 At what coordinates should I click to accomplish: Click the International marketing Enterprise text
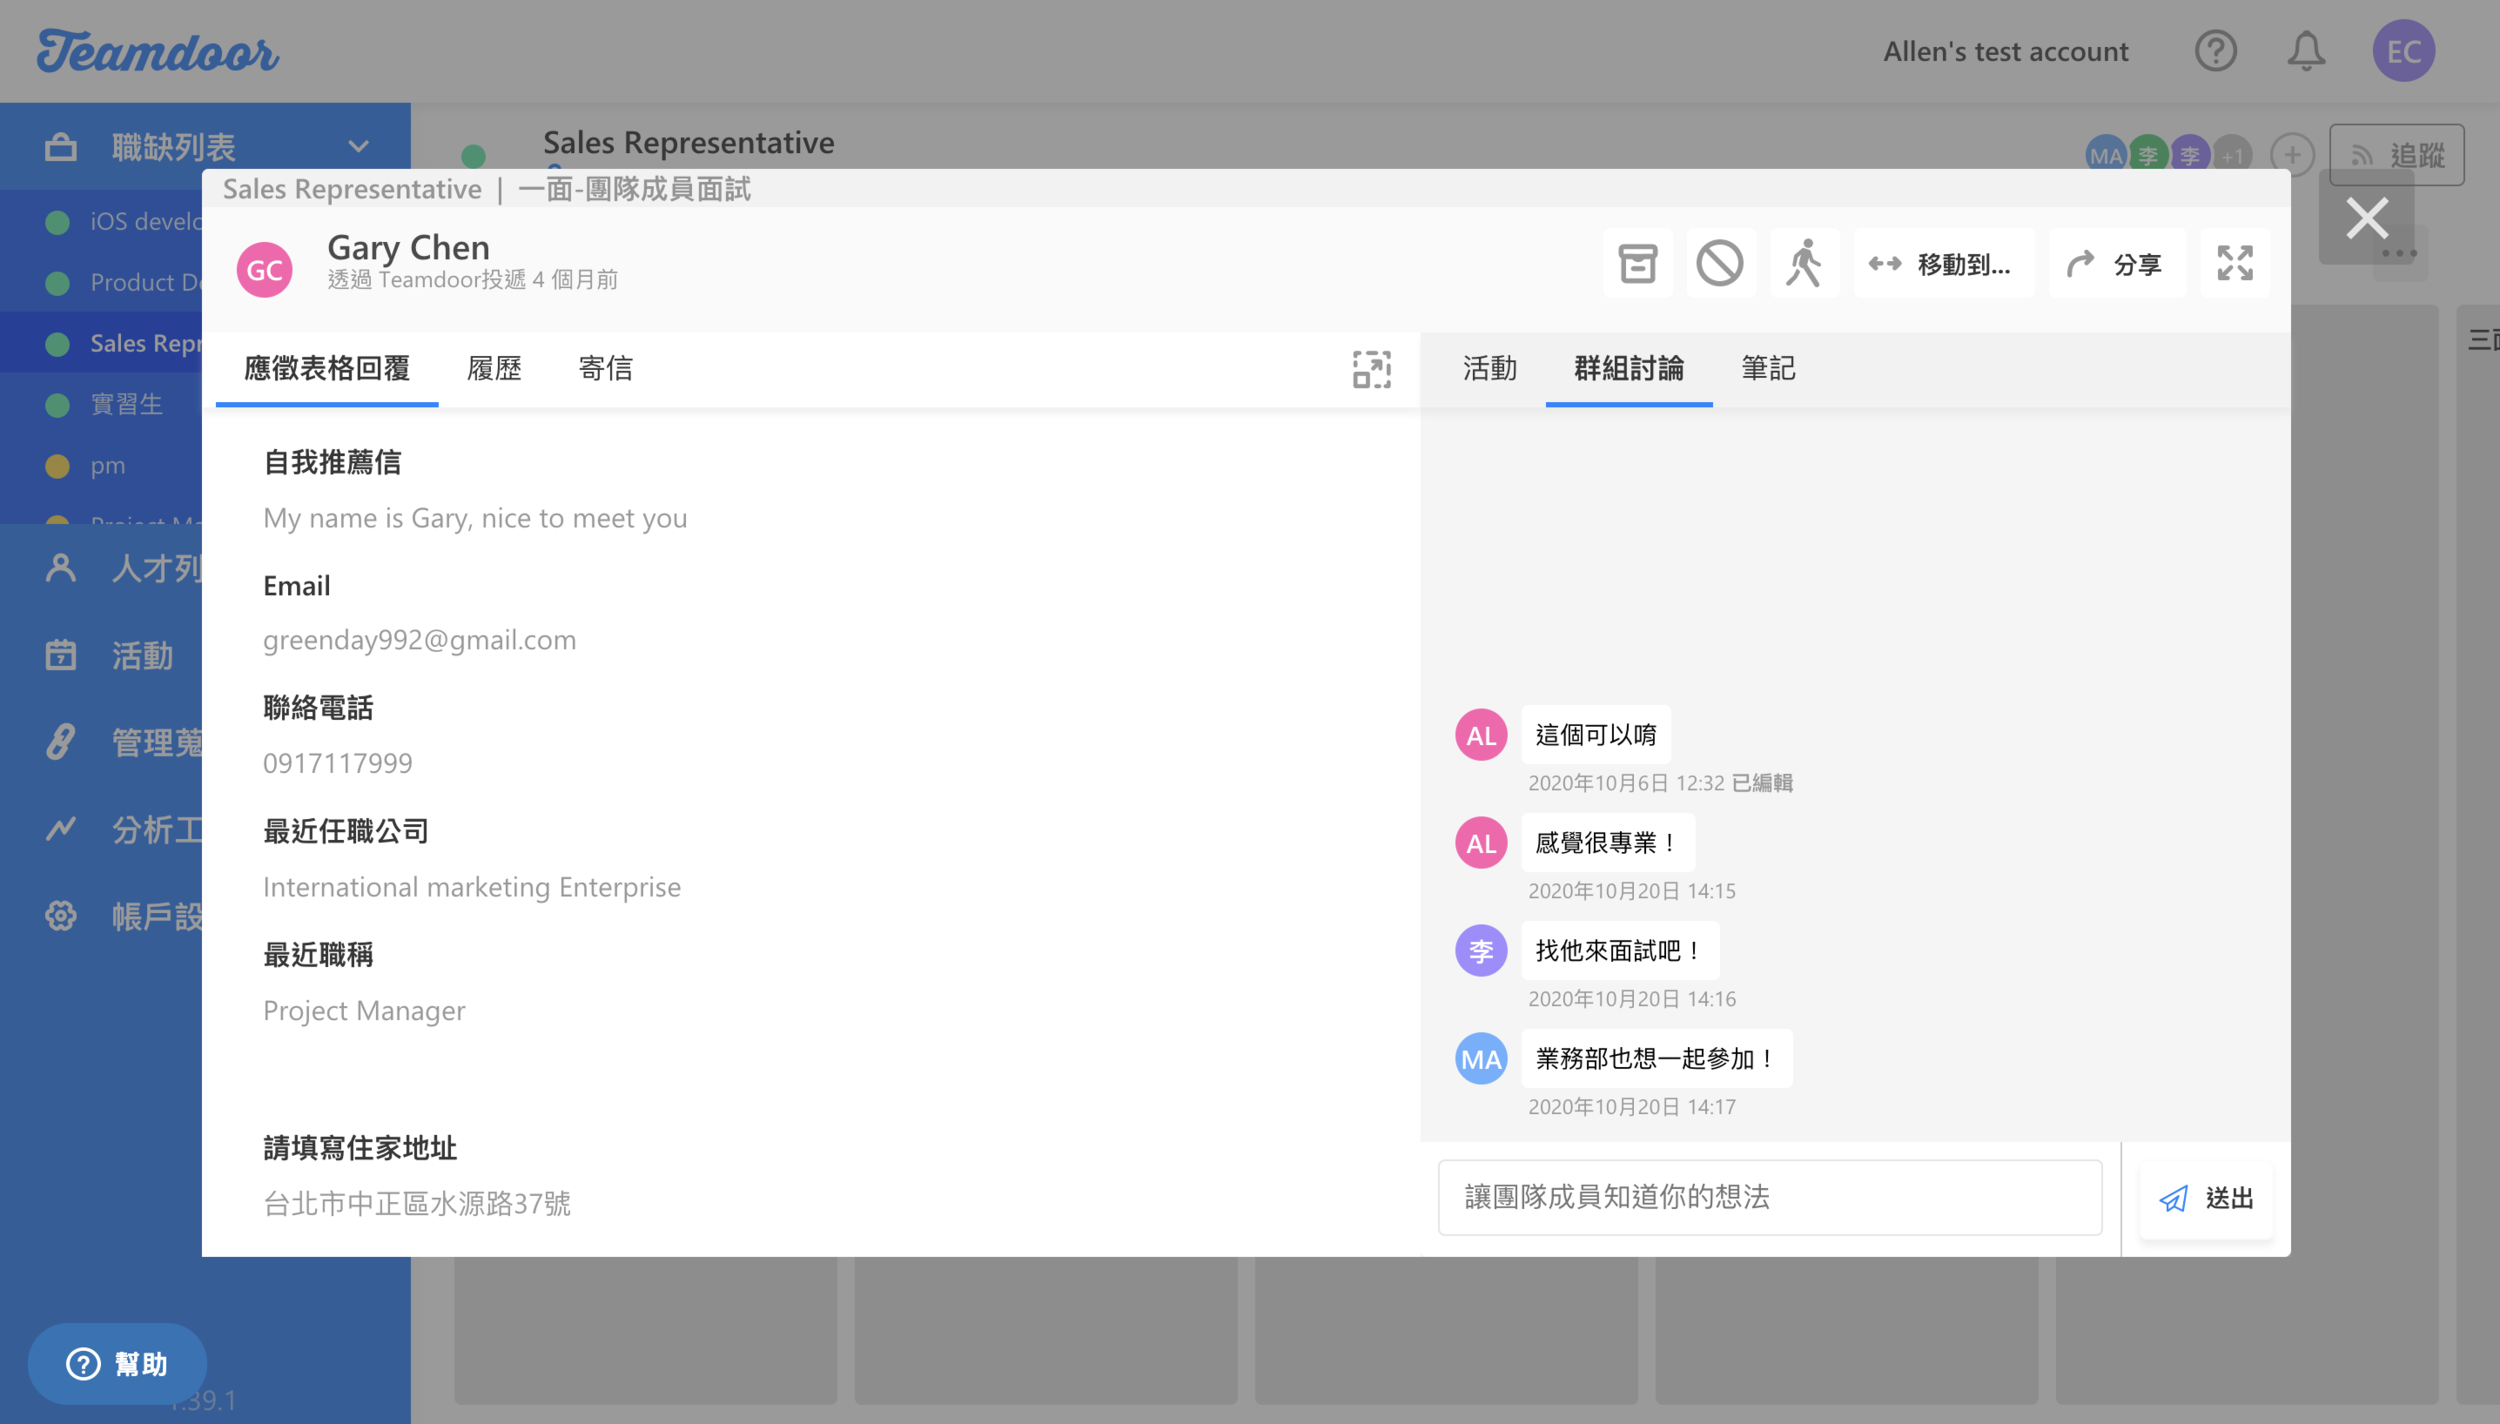(x=472, y=887)
